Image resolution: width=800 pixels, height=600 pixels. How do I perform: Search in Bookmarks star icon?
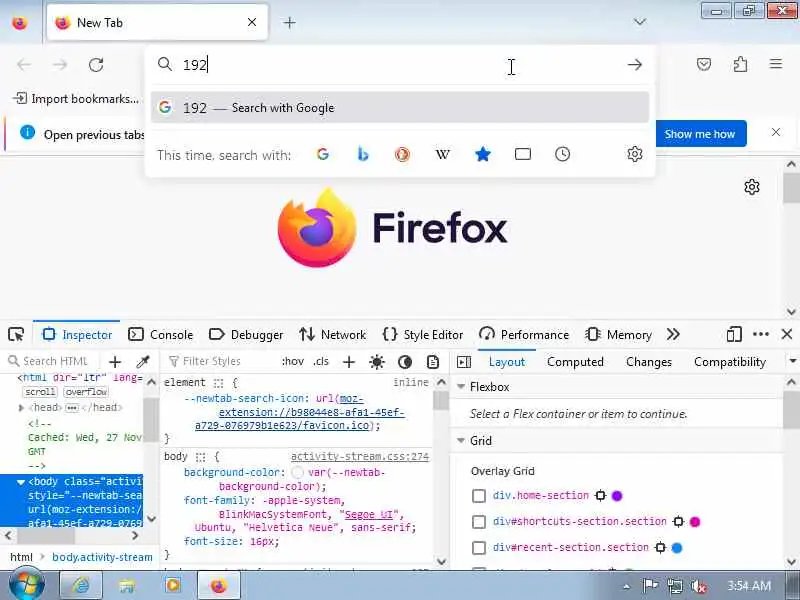483,154
